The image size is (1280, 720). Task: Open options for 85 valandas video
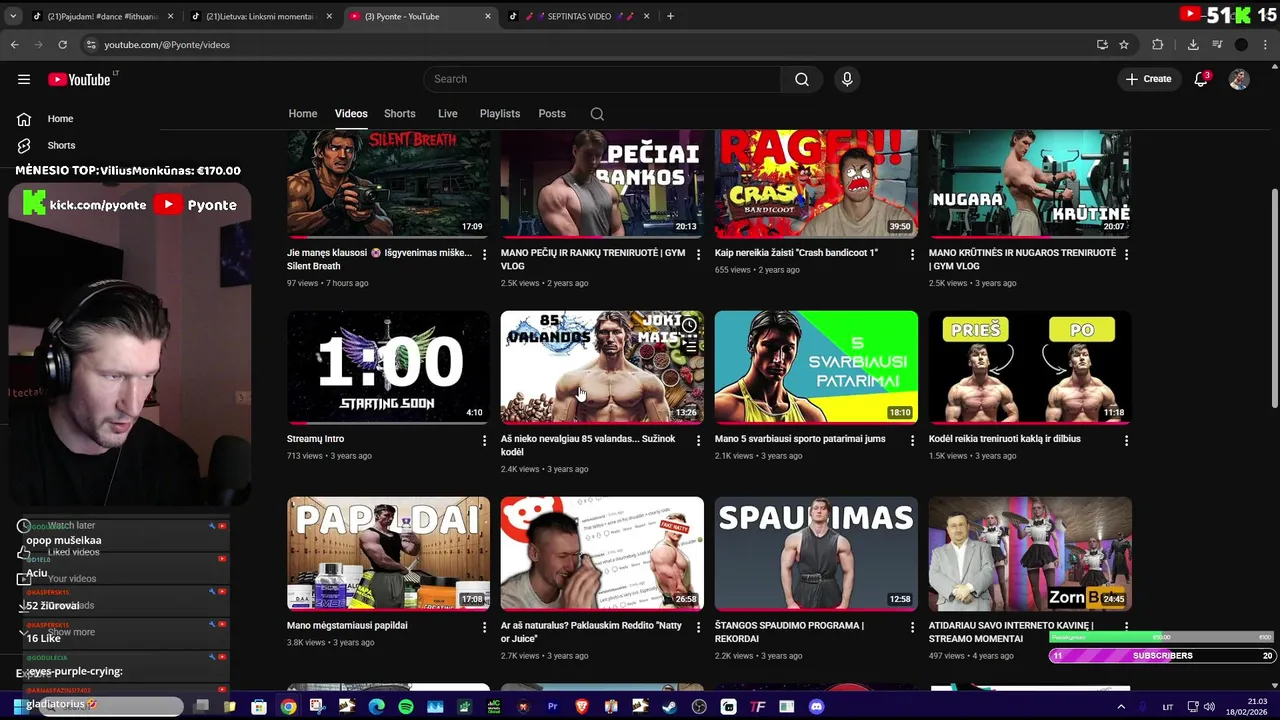click(698, 441)
